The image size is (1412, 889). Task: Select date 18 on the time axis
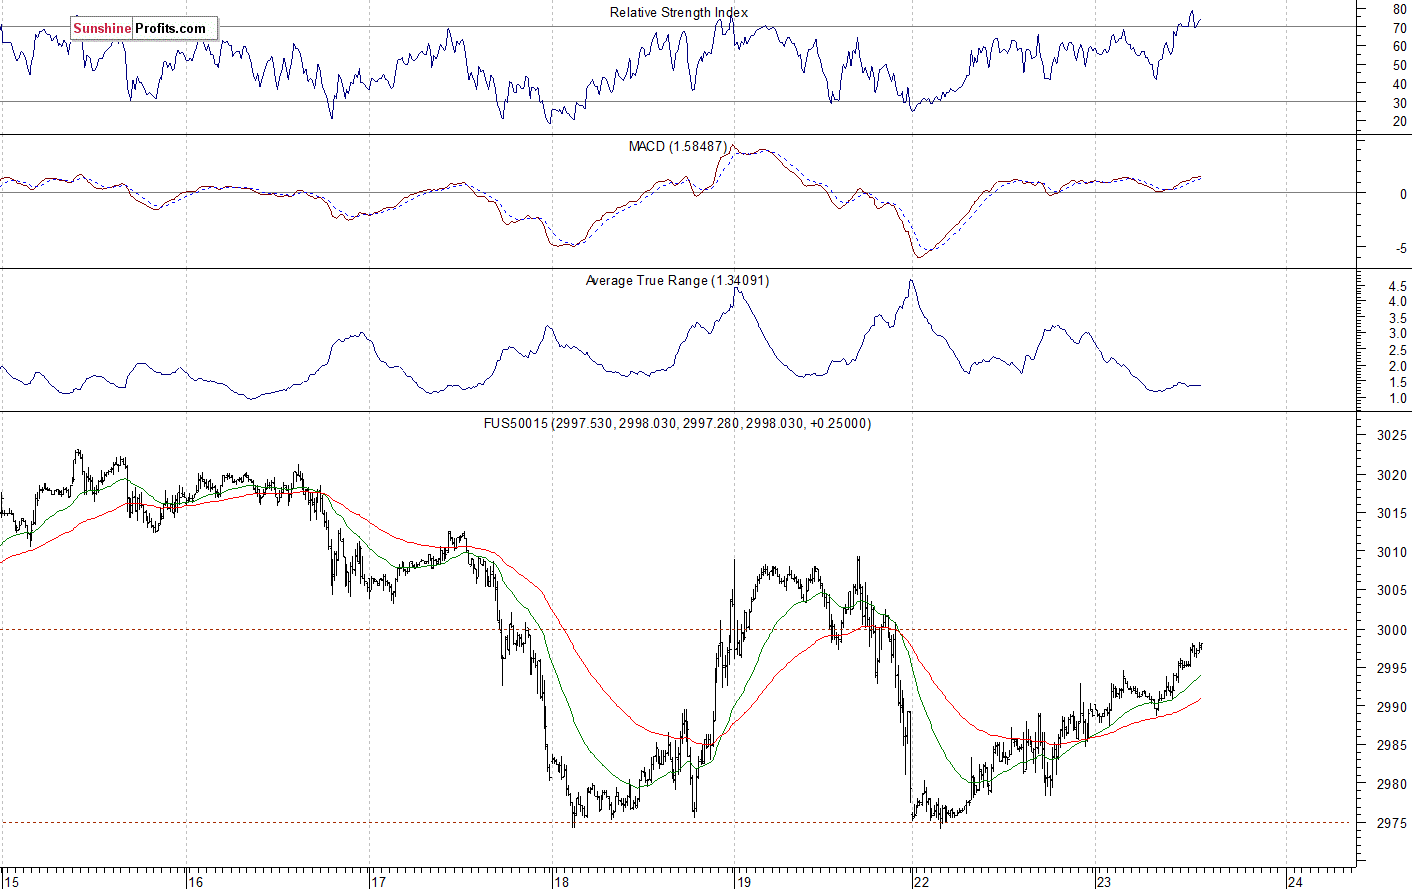click(x=561, y=881)
